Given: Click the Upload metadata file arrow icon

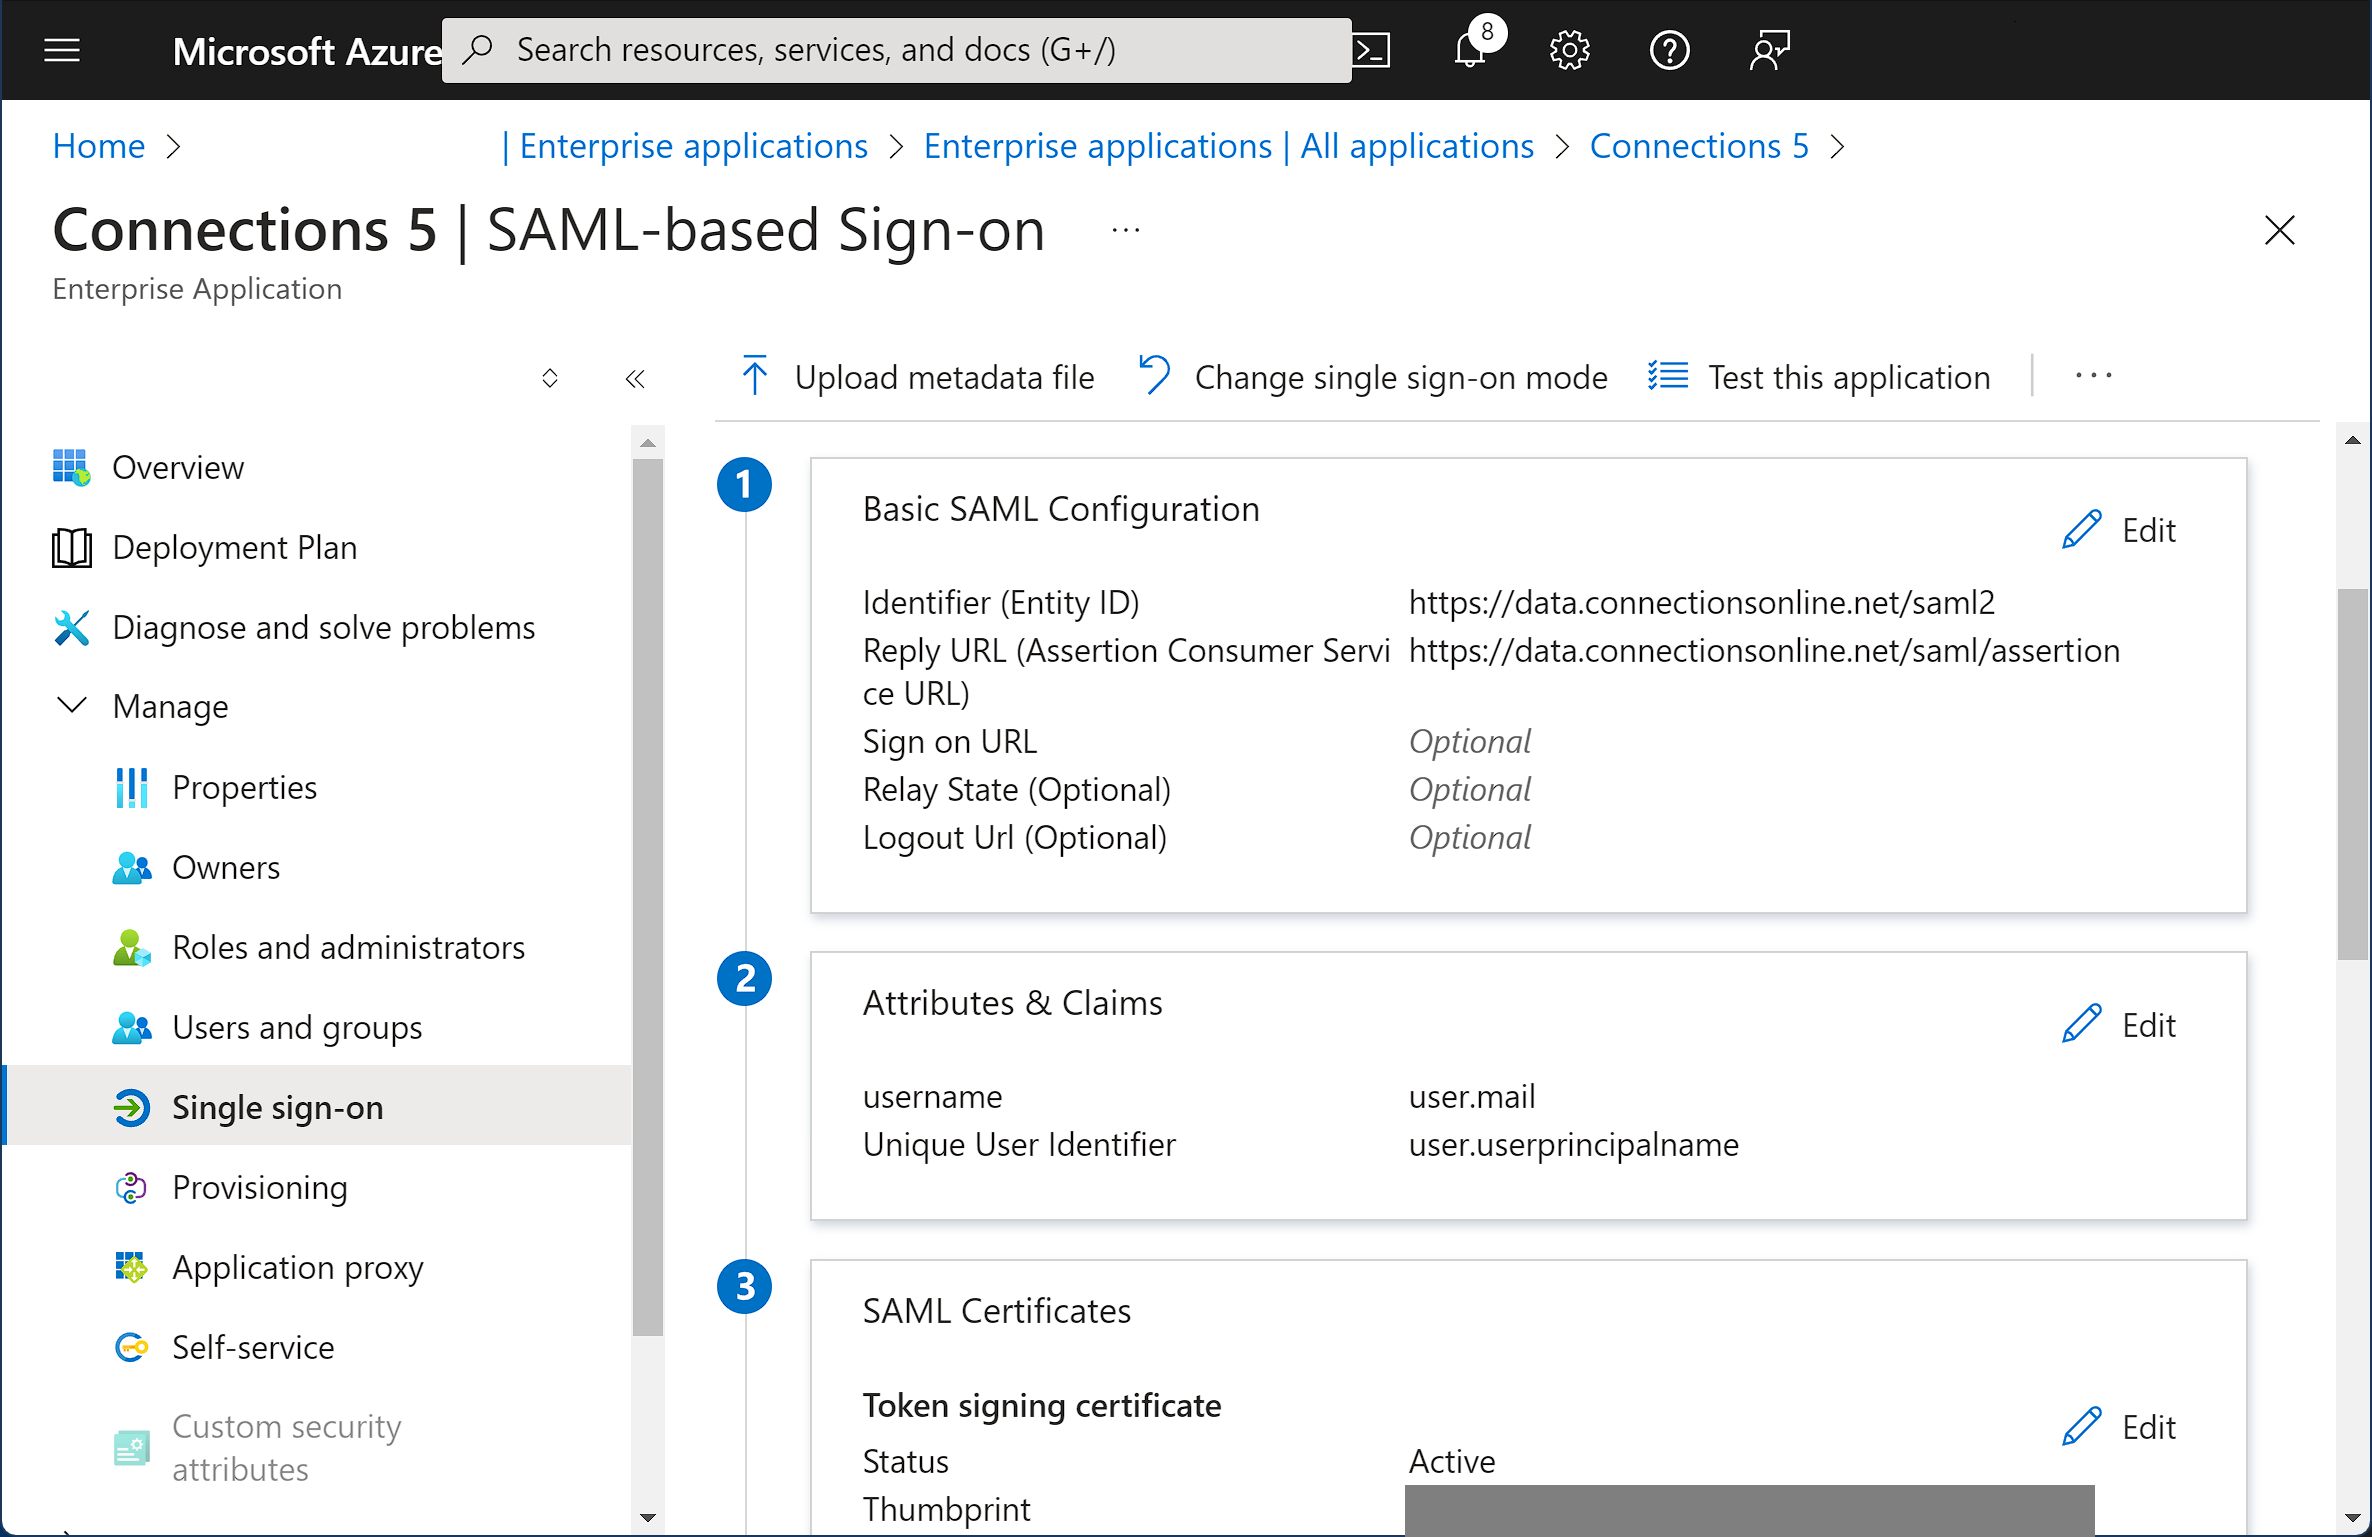Looking at the screenshot, I should (x=755, y=375).
